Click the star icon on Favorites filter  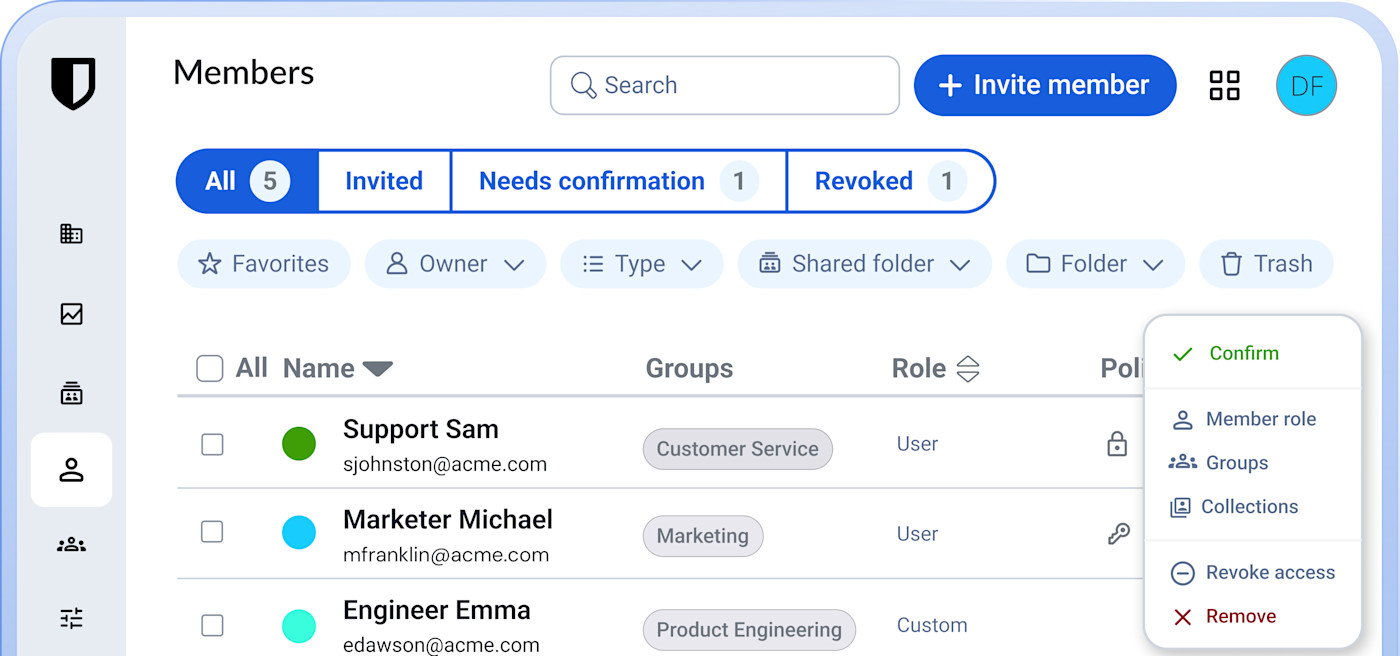coord(209,264)
